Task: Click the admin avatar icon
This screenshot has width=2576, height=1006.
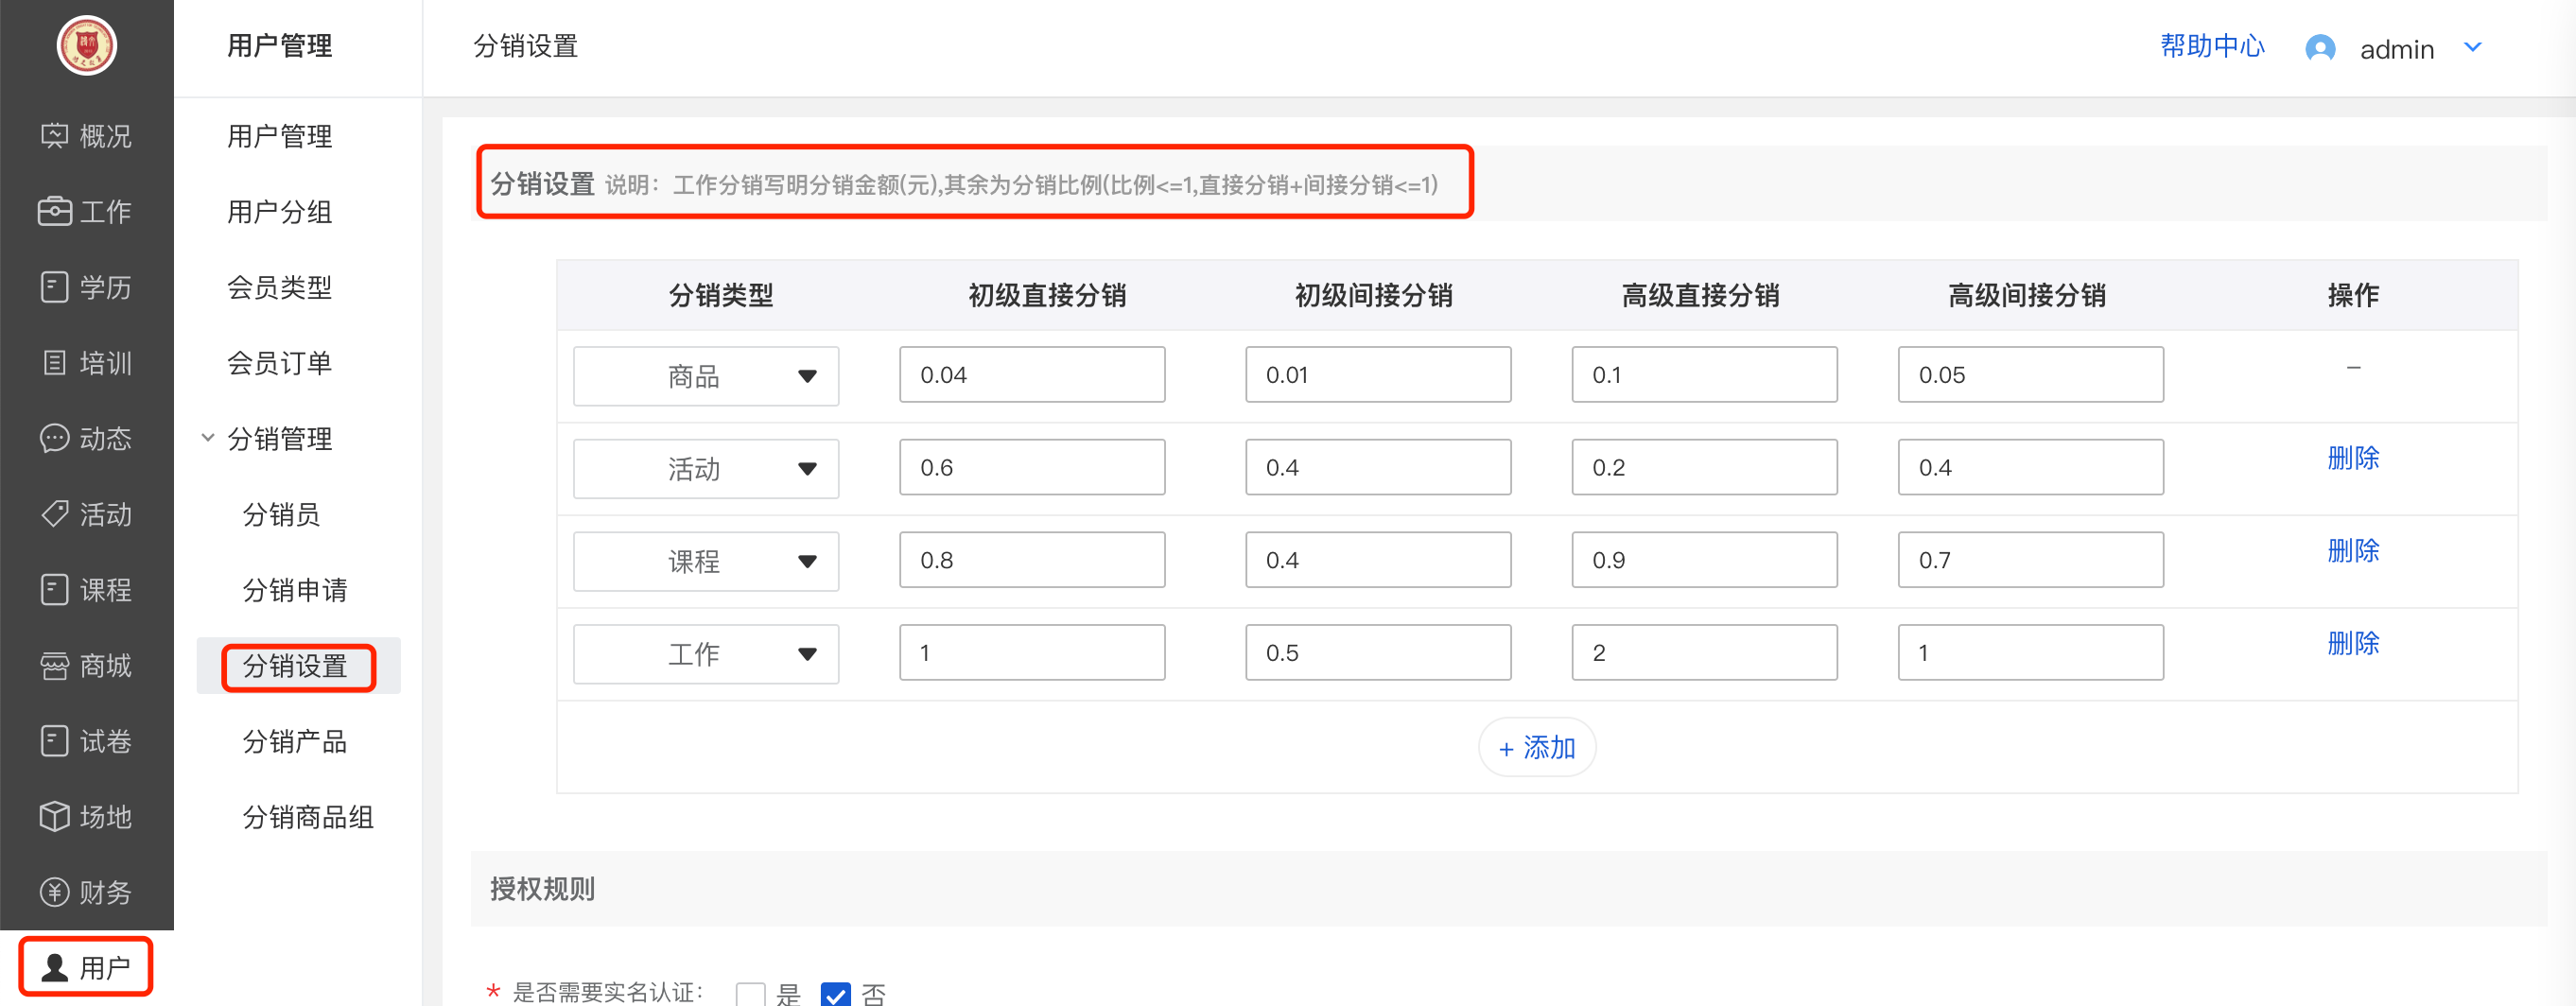Action: point(2320,48)
